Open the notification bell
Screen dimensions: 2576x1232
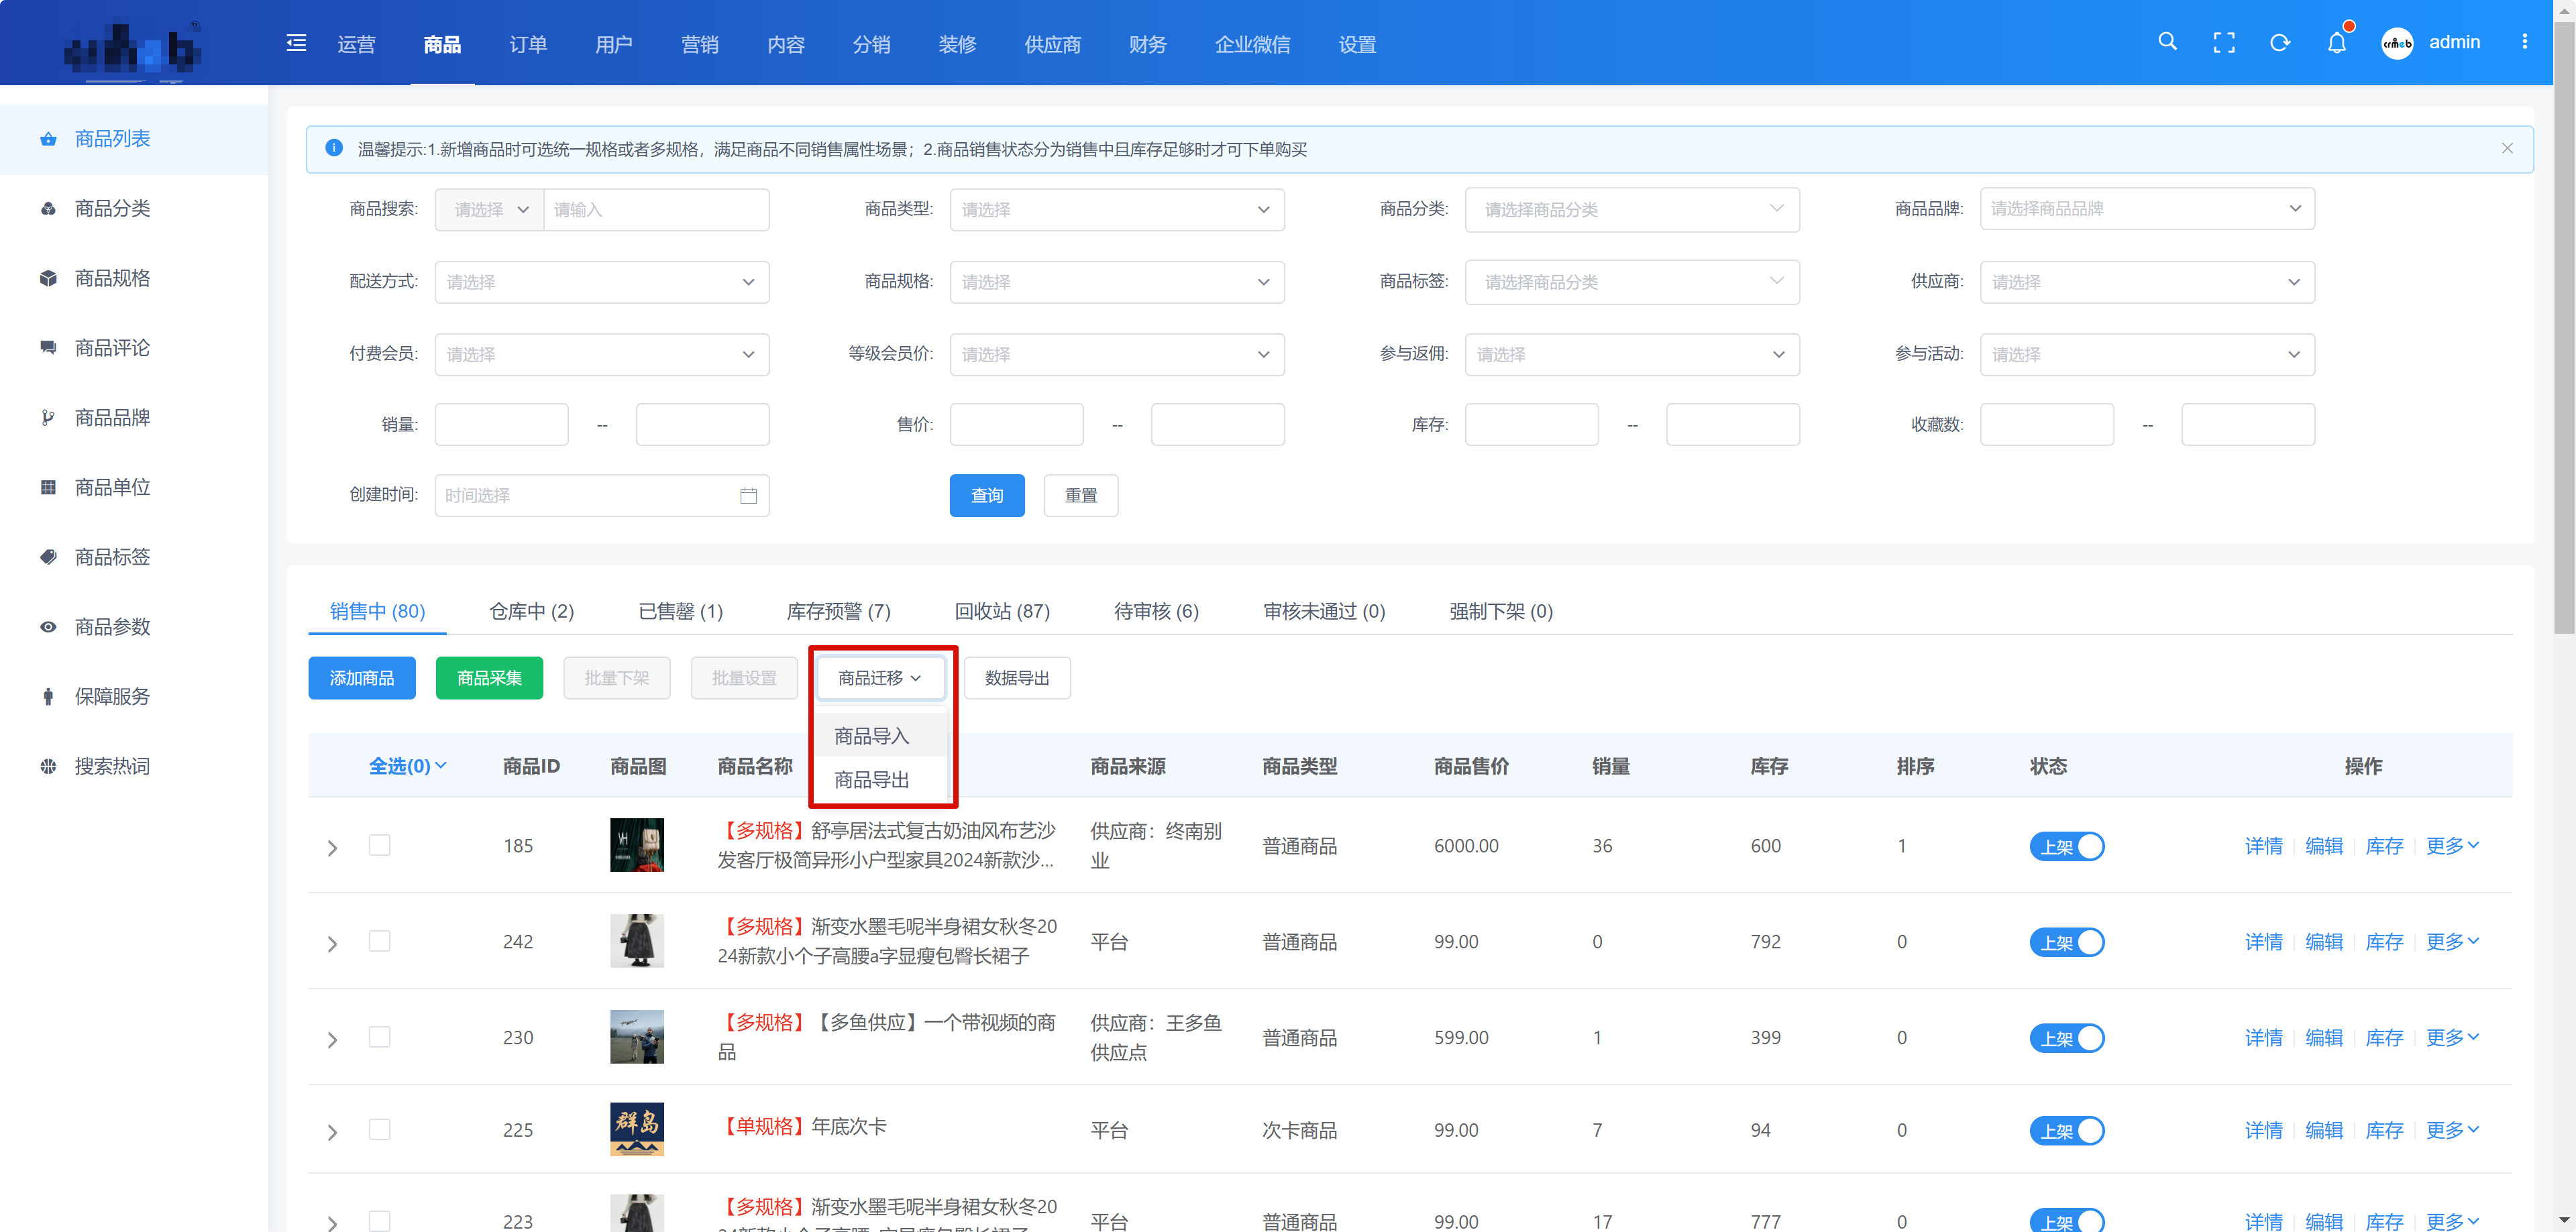pos(2336,43)
